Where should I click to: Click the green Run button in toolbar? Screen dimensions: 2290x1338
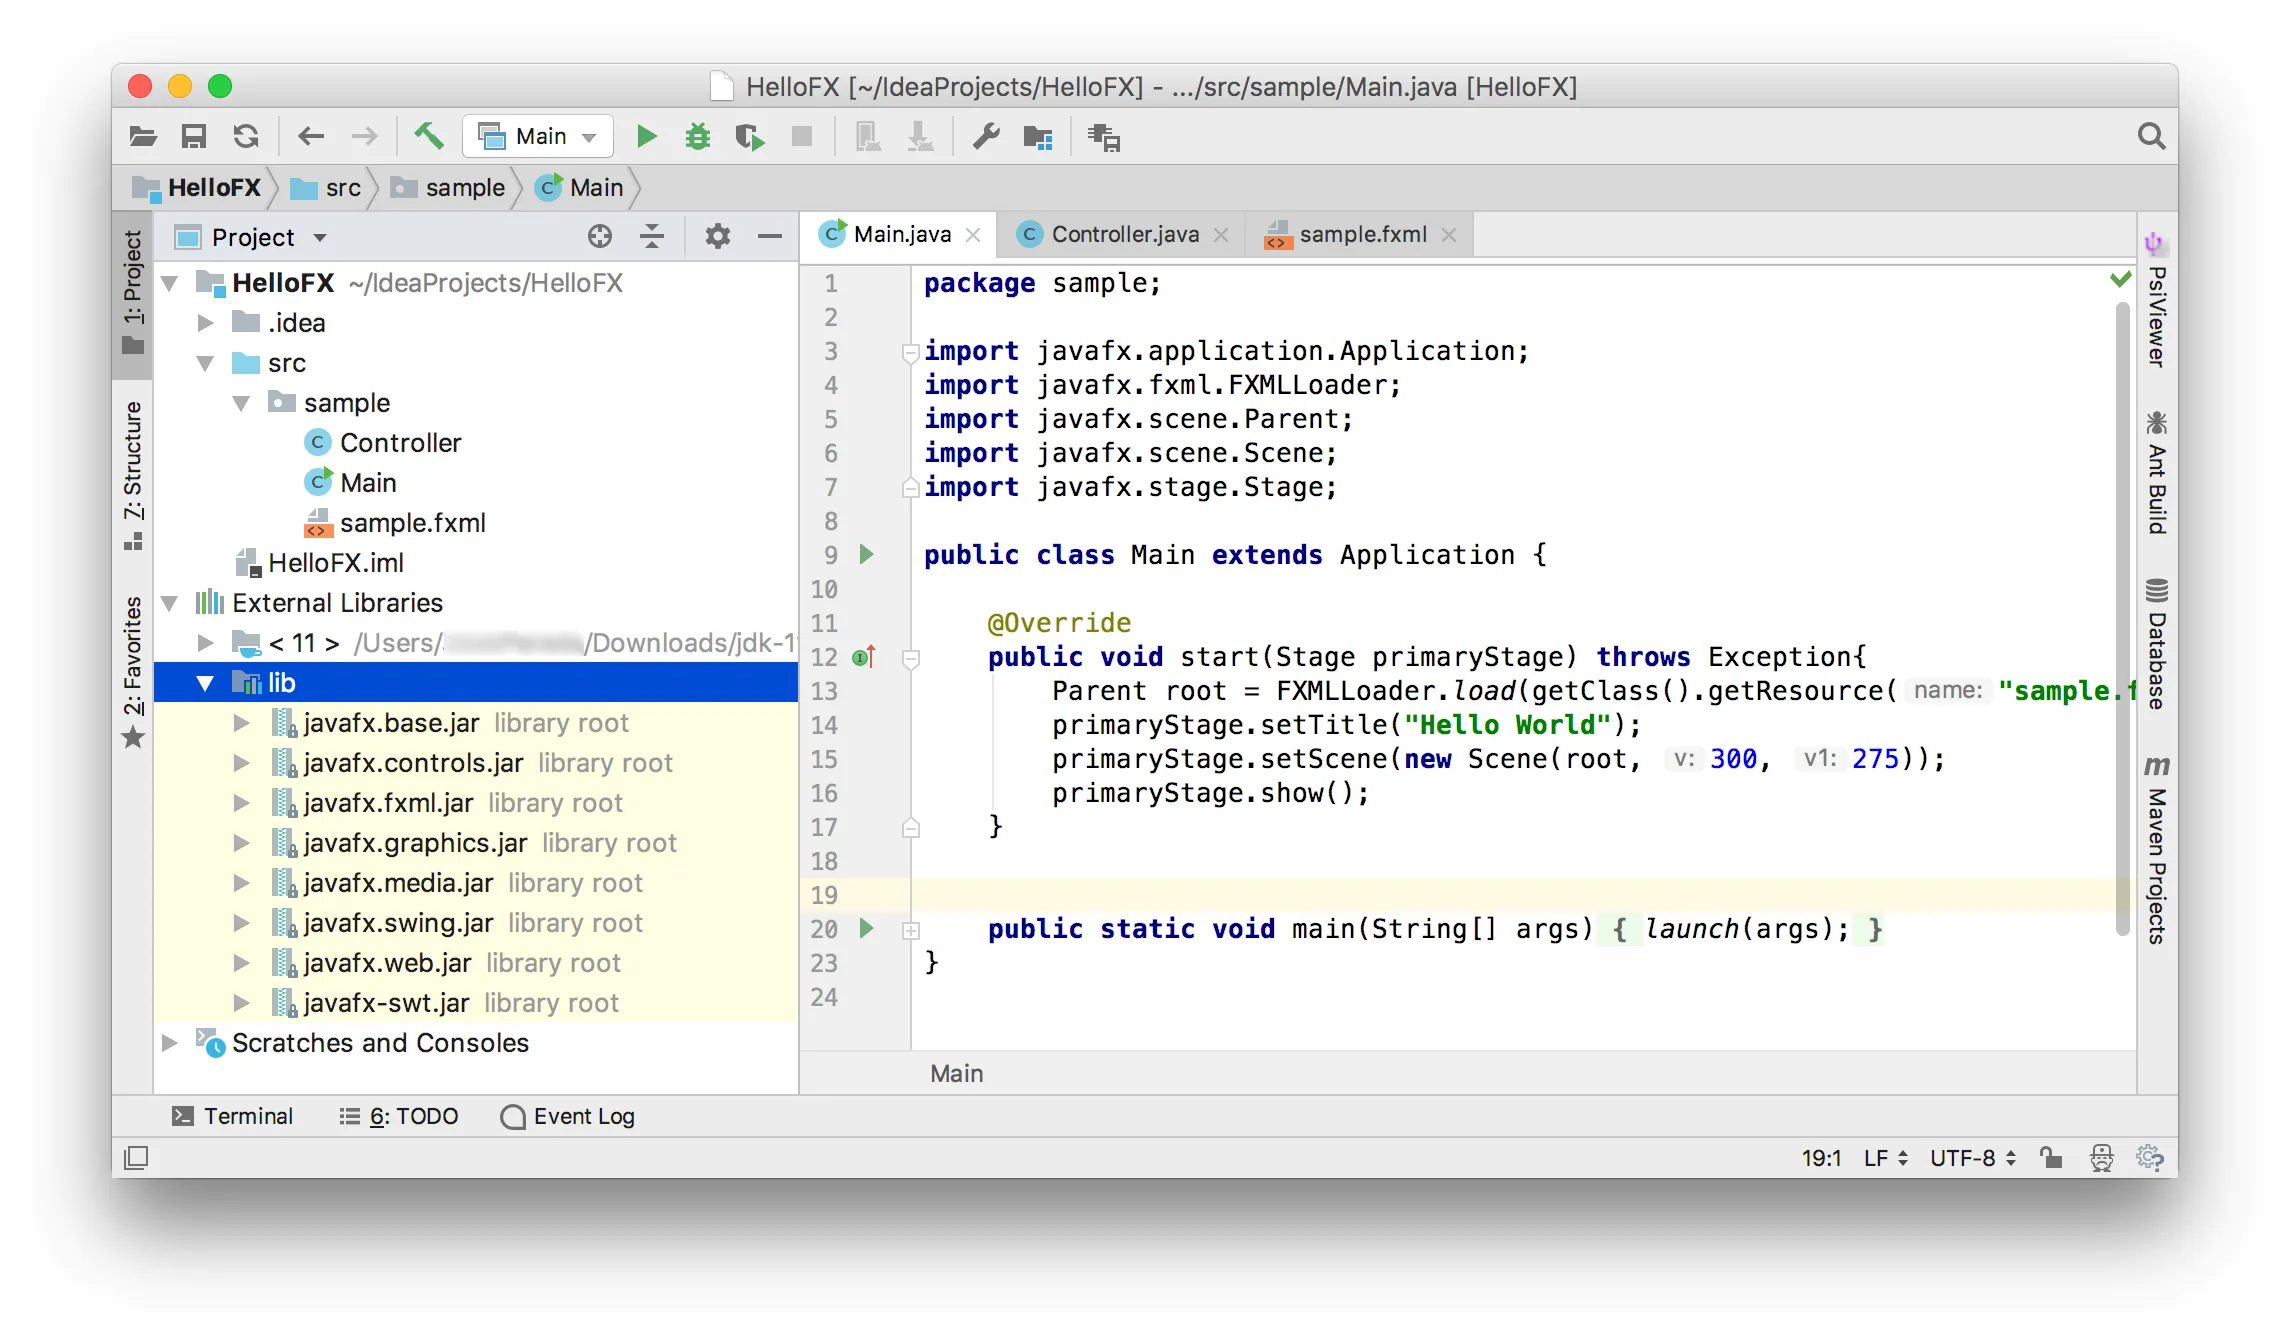646,136
